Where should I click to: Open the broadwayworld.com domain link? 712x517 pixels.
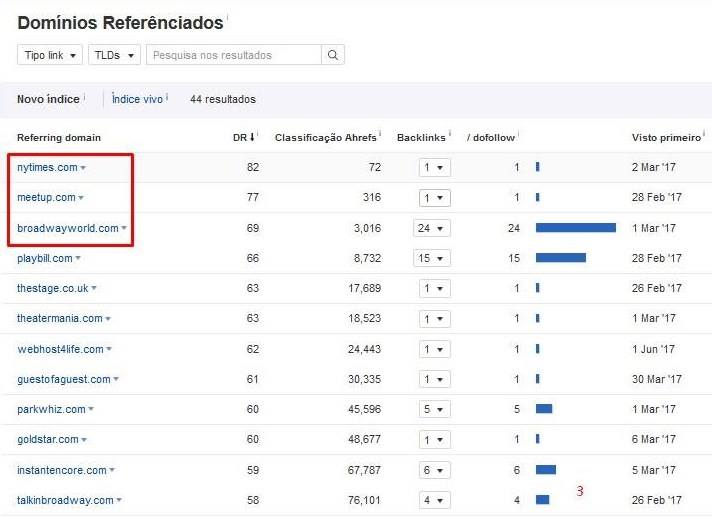coord(68,228)
